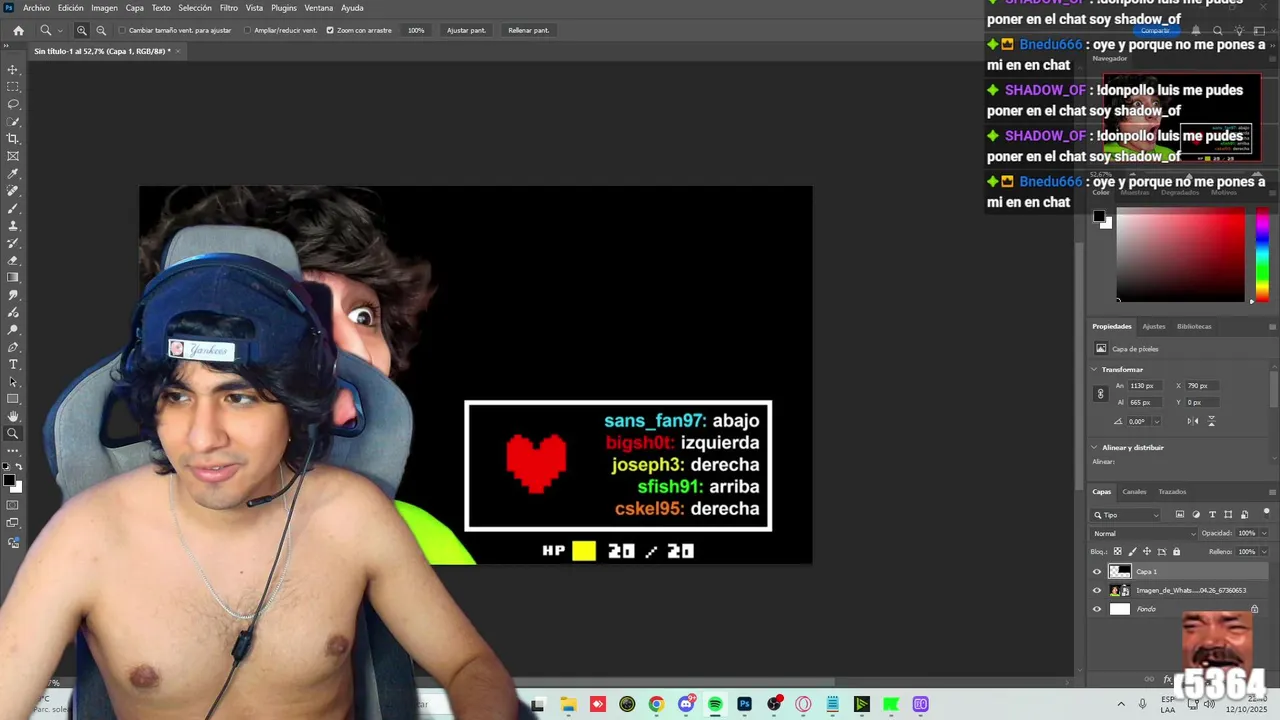The image size is (1280, 720).
Task: Hide the Capa 1 layer
Action: point(1097,572)
